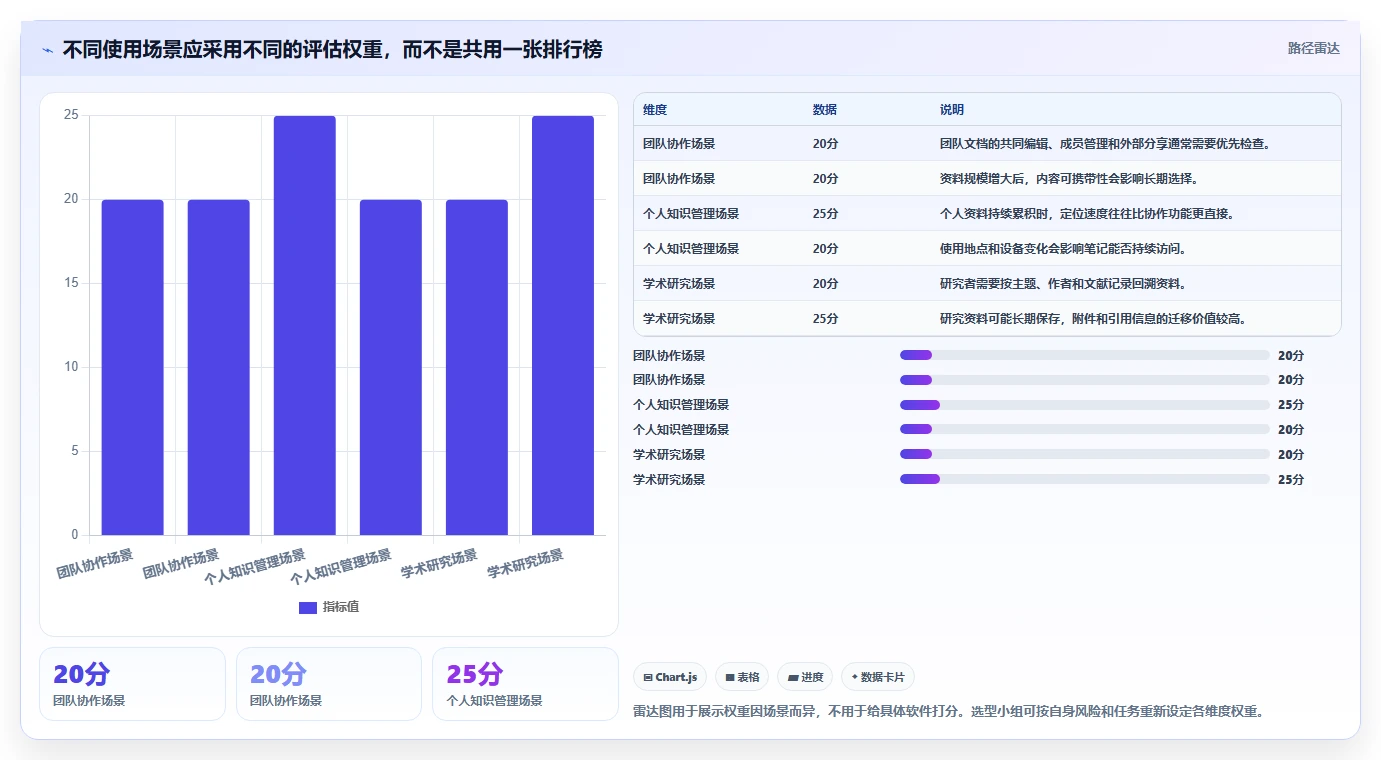Click the y-axis label 15 on chart

click(71, 283)
